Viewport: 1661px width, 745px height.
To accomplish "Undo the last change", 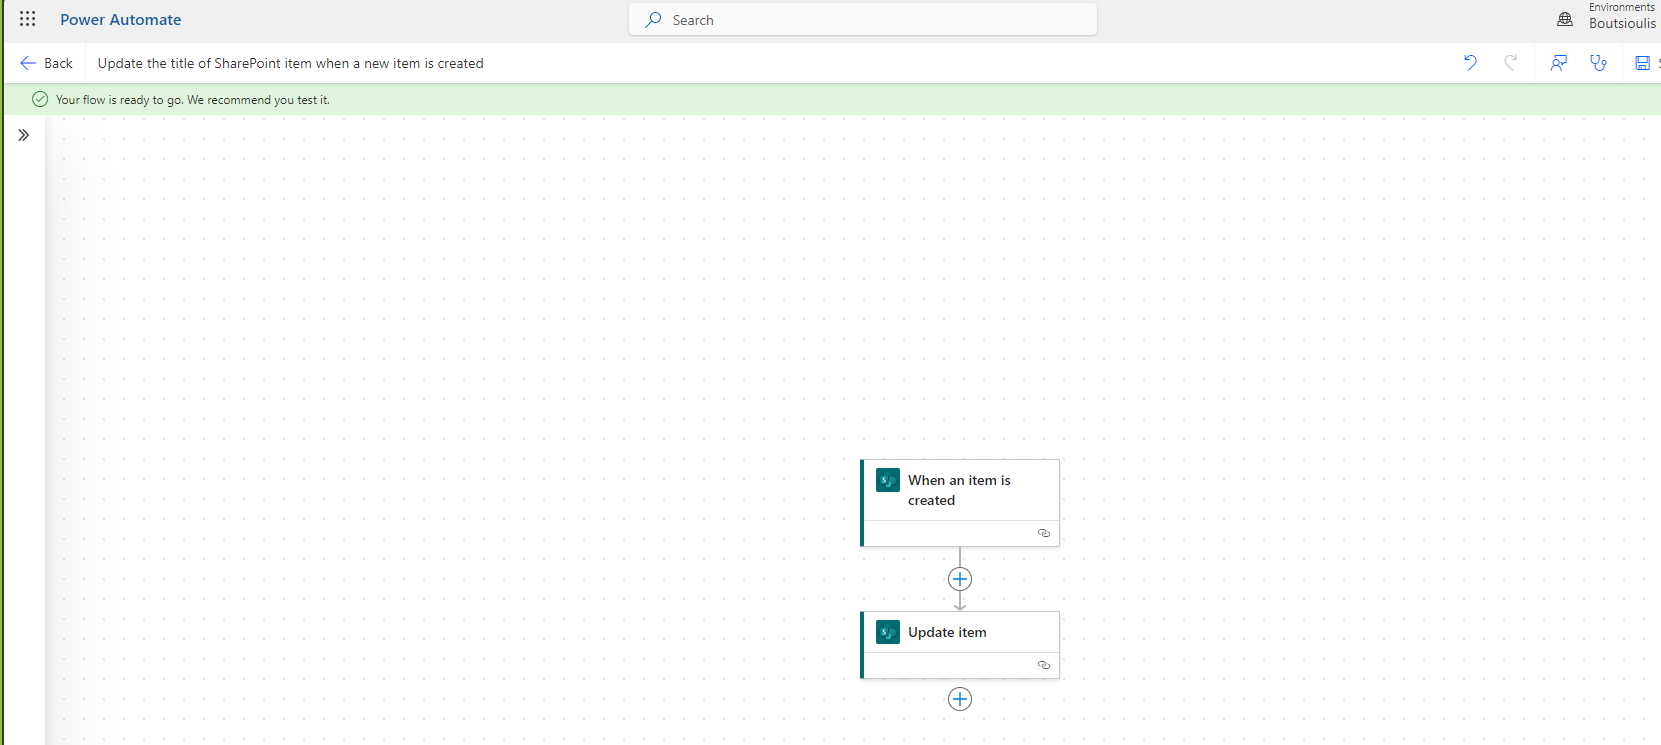I will click(x=1470, y=63).
